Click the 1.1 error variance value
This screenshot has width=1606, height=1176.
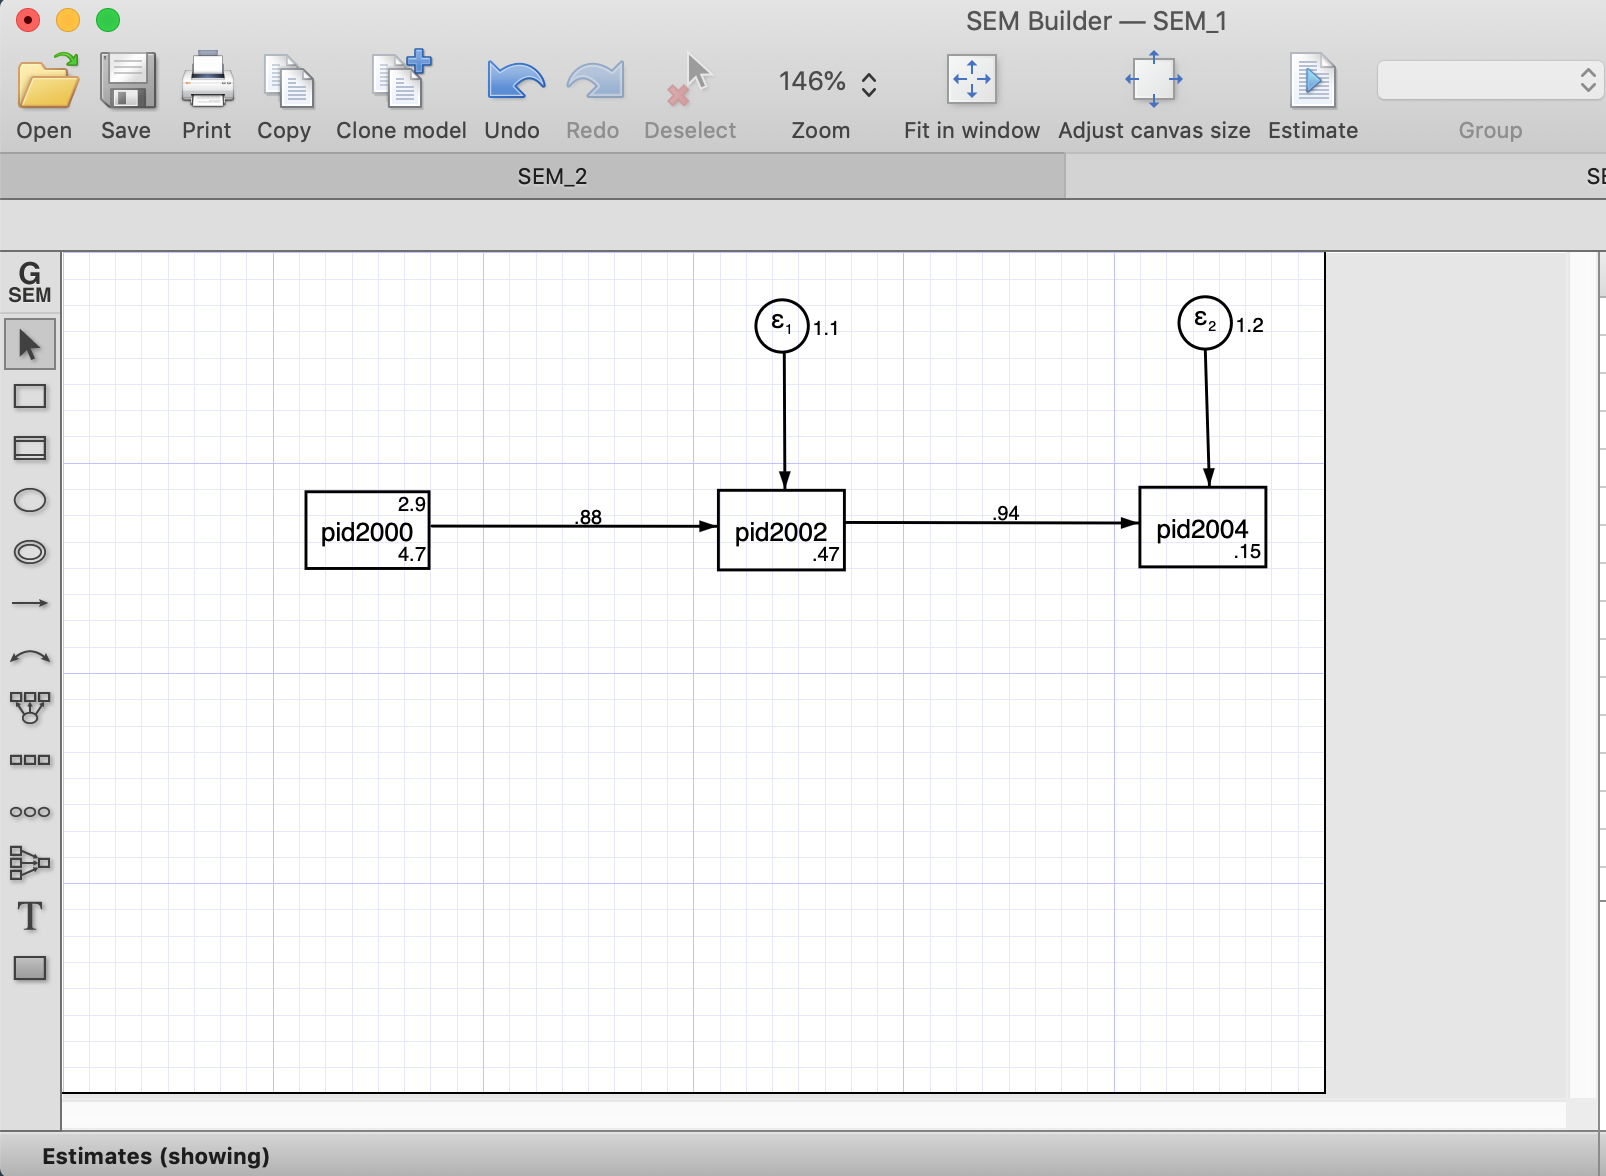coord(826,328)
